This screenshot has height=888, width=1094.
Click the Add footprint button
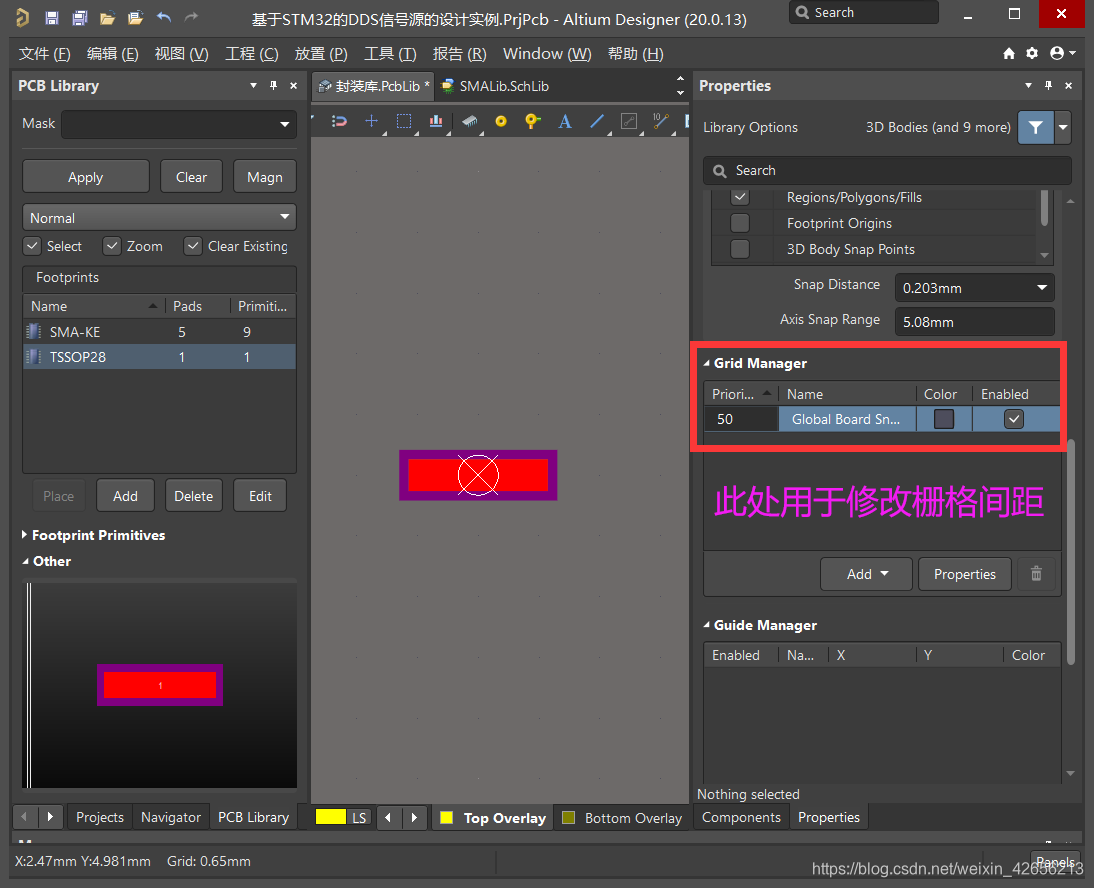[126, 496]
